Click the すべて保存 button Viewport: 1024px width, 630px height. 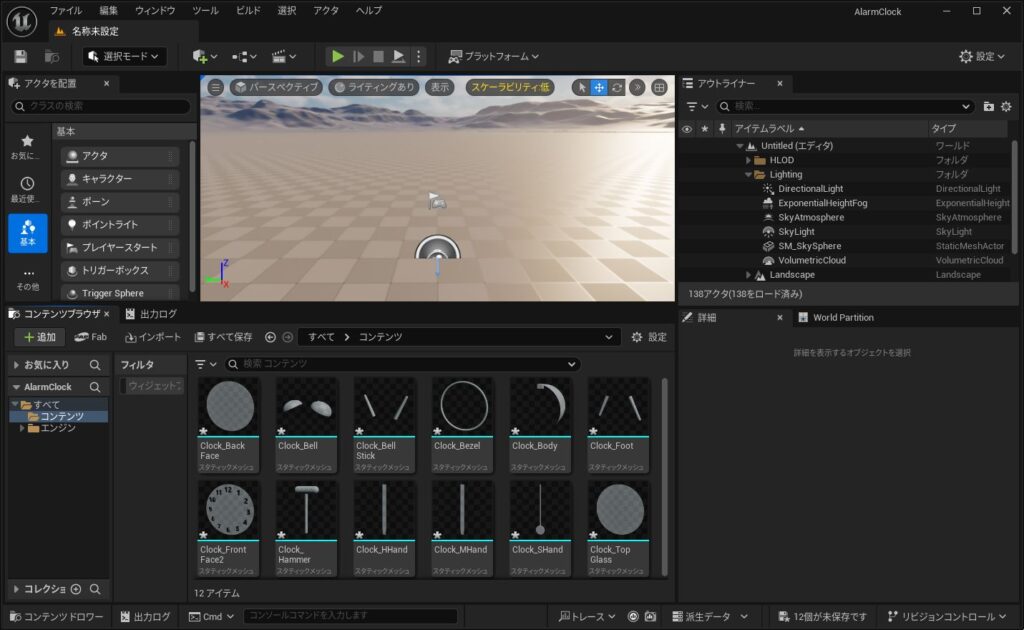click(x=223, y=337)
